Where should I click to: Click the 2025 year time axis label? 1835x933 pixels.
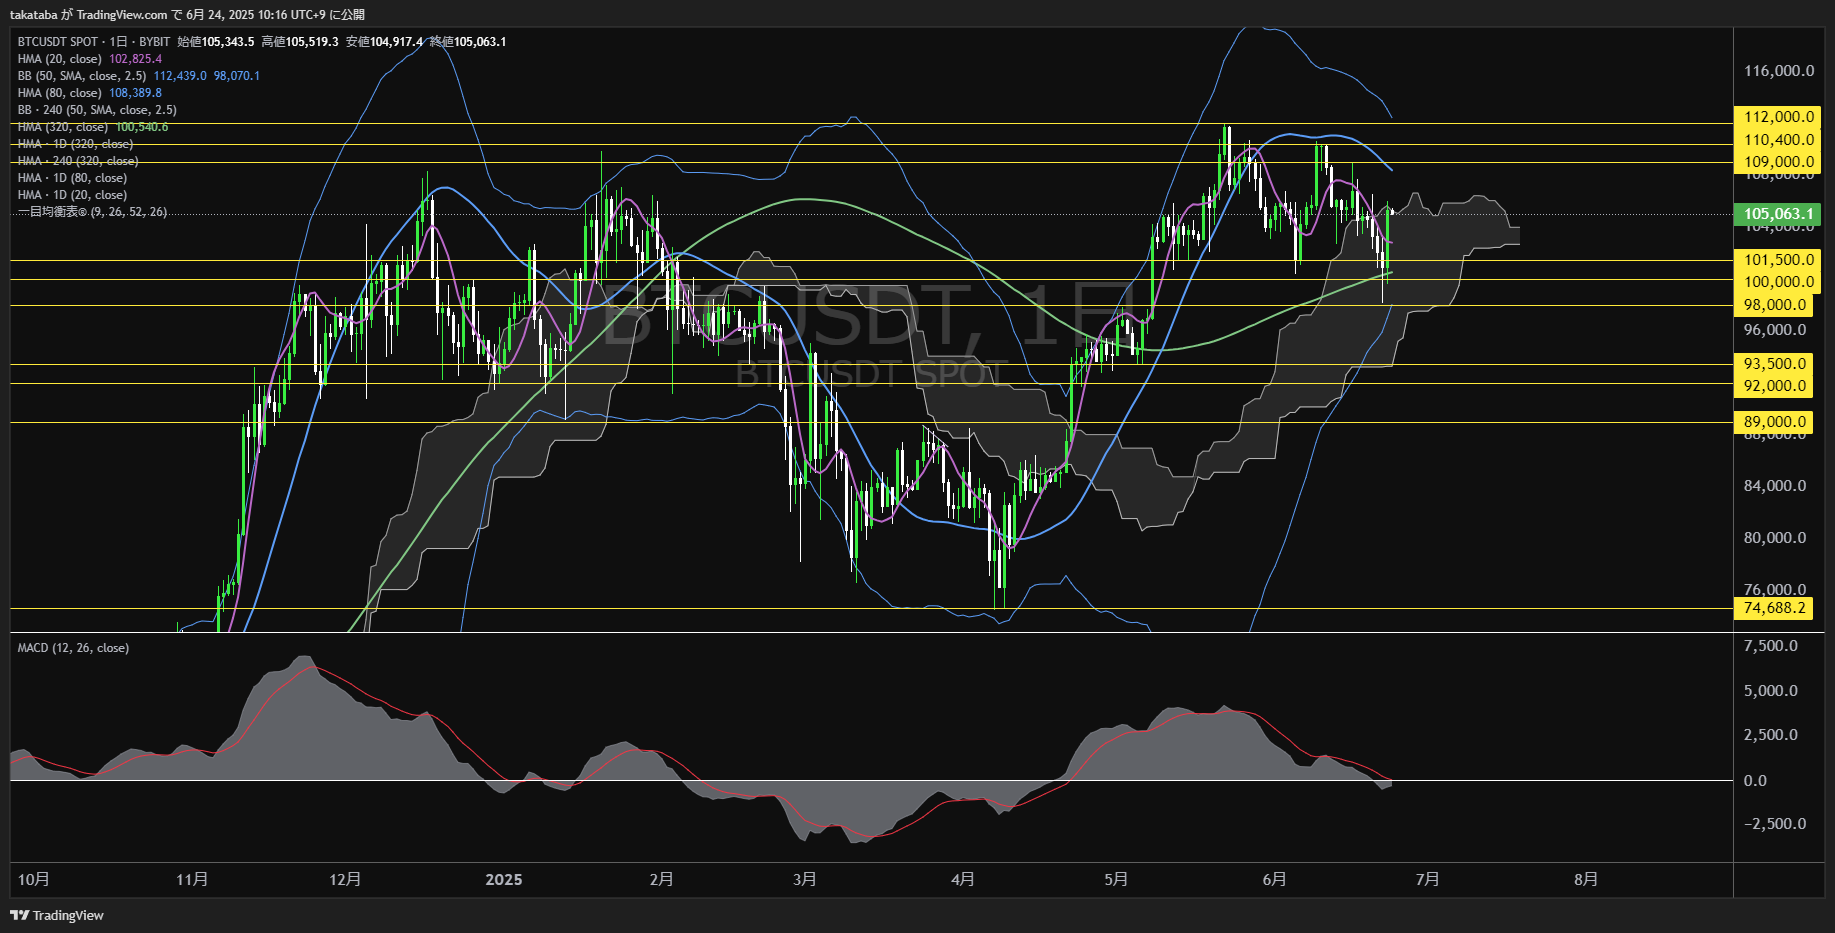pyautogui.click(x=504, y=879)
